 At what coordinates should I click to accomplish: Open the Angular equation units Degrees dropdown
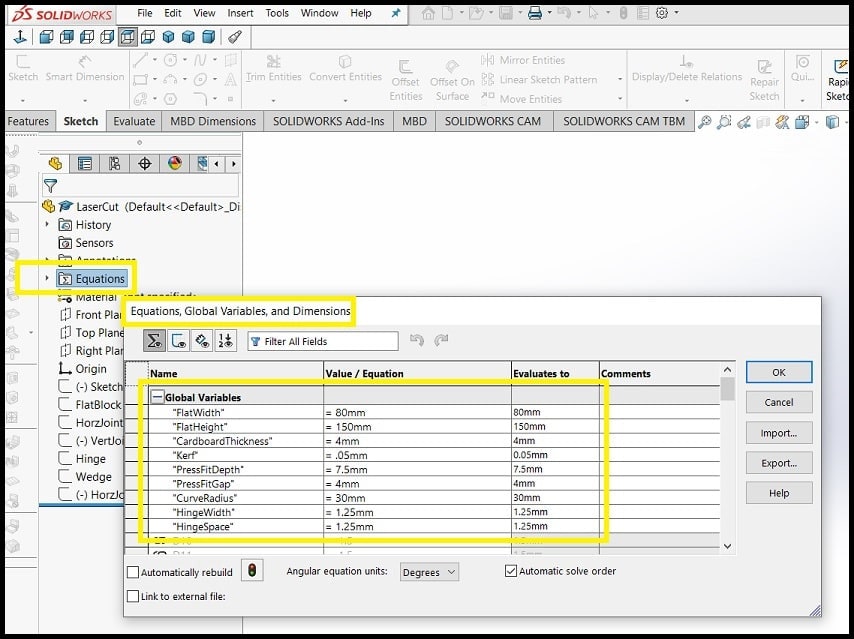click(429, 572)
